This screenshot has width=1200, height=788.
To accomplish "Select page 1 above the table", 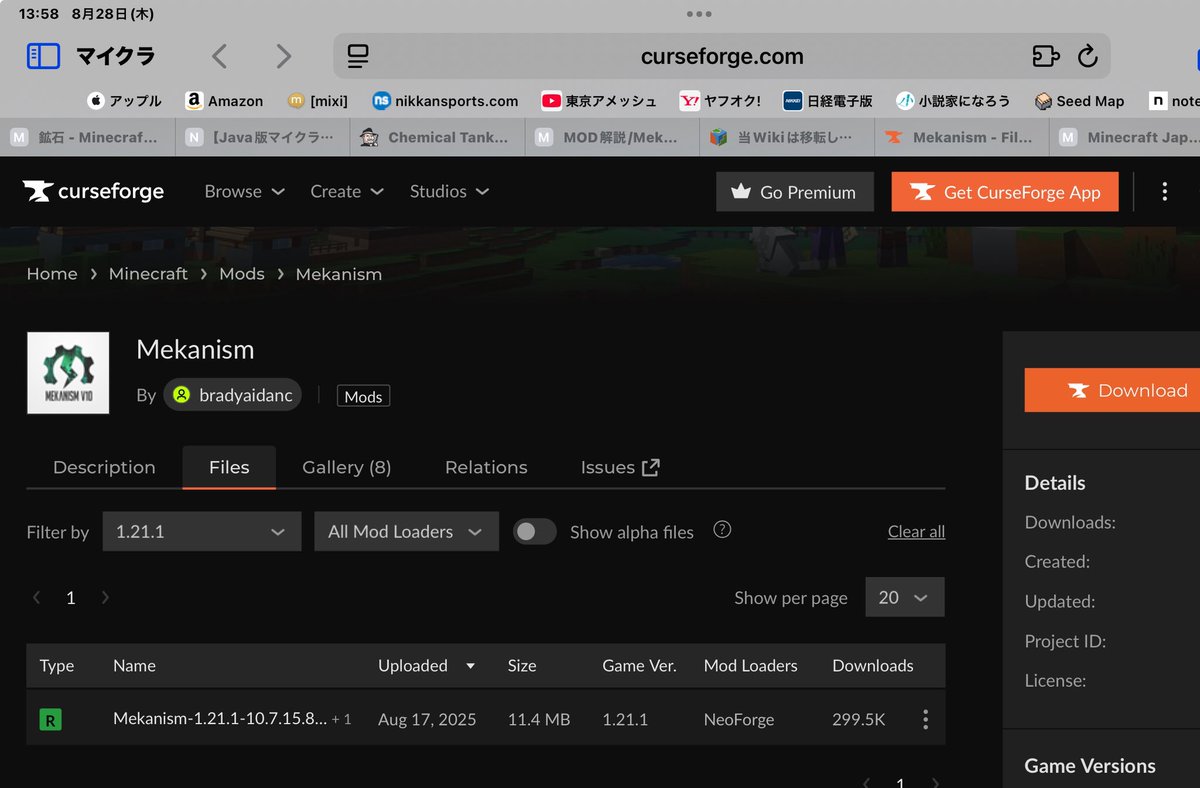I will pyautogui.click(x=70, y=597).
